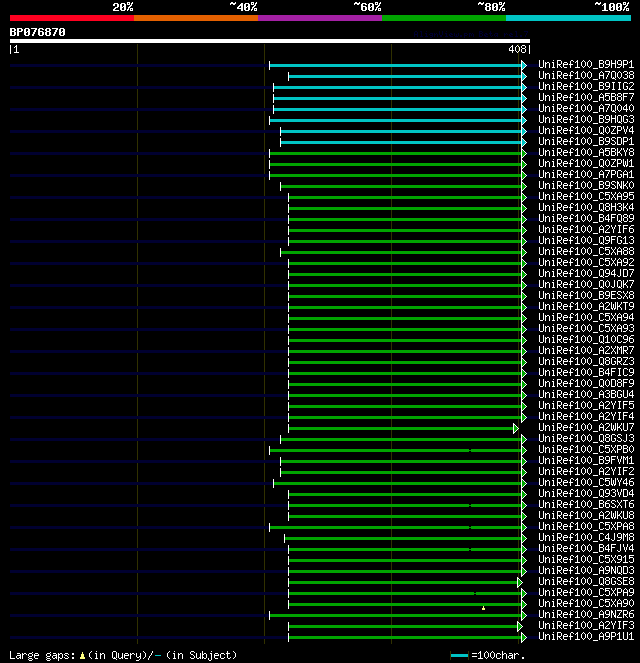Select the UniRef100_C5XPB0 label
640x663 pixels.
(586, 449)
